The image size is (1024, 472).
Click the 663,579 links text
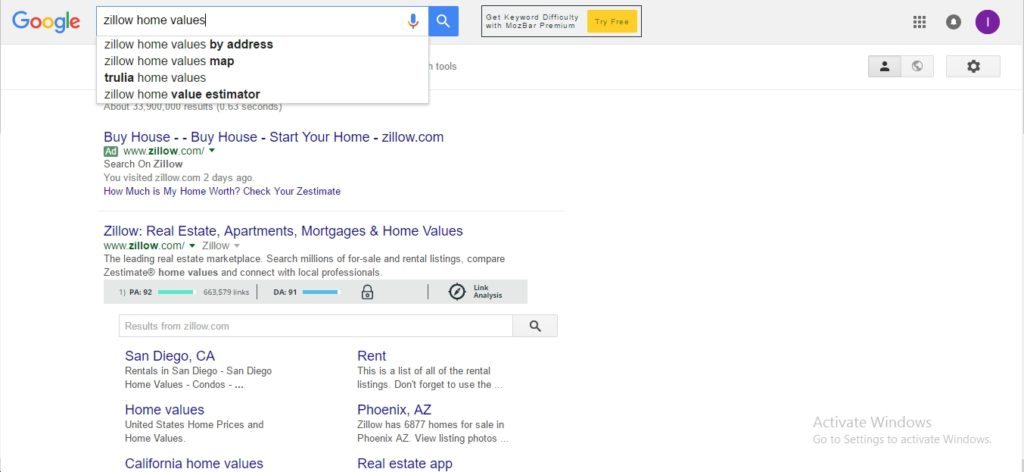tap(226, 292)
